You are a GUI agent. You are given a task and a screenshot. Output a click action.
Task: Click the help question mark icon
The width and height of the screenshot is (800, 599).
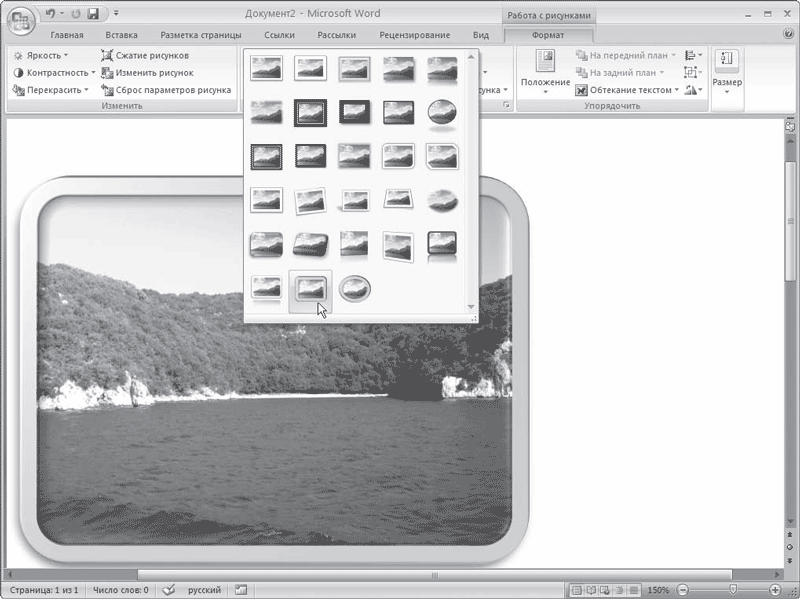pyautogui.click(x=788, y=34)
